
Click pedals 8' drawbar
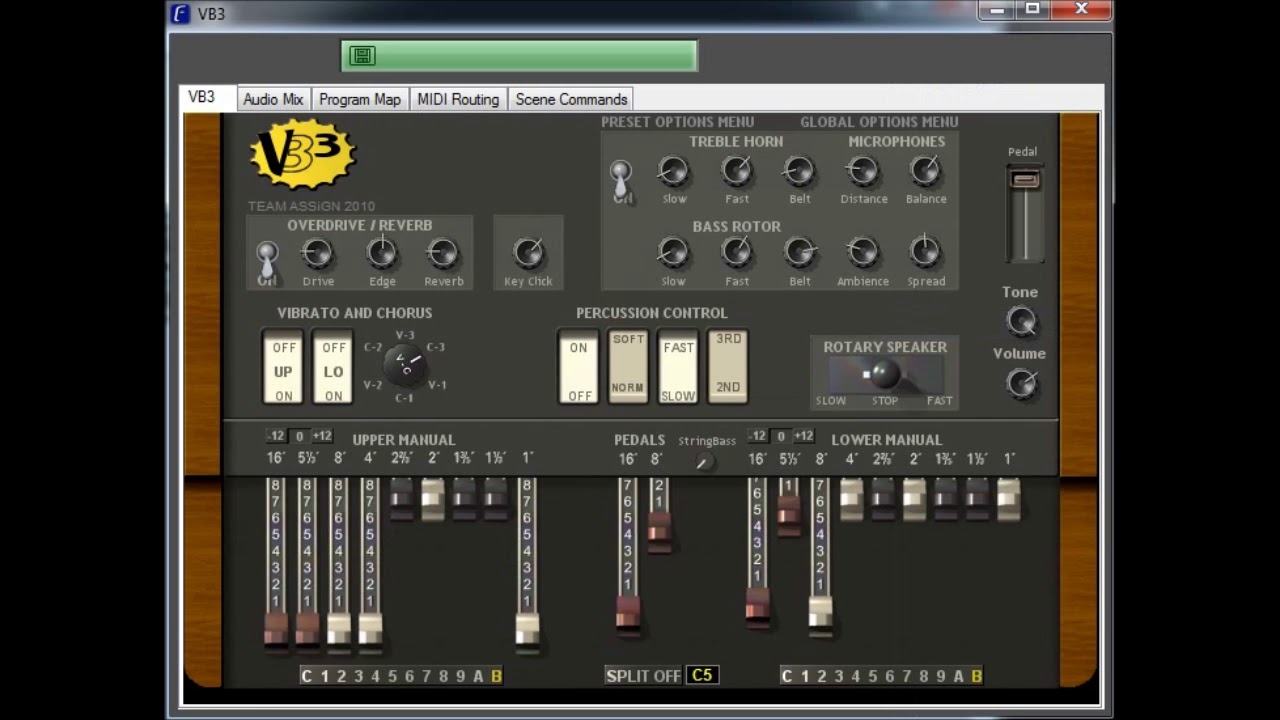click(x=659, y=530)
